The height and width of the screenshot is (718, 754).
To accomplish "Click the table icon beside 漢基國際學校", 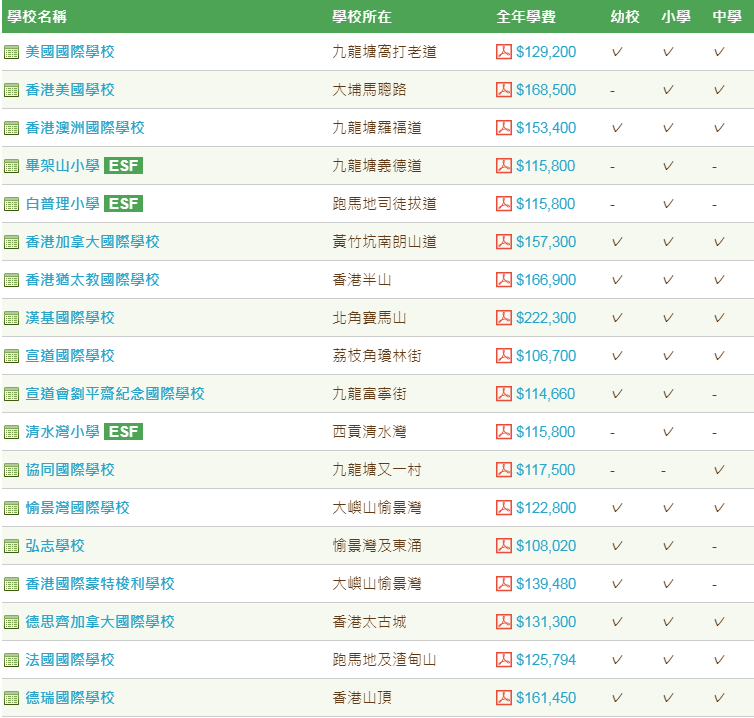I will 12,318.
